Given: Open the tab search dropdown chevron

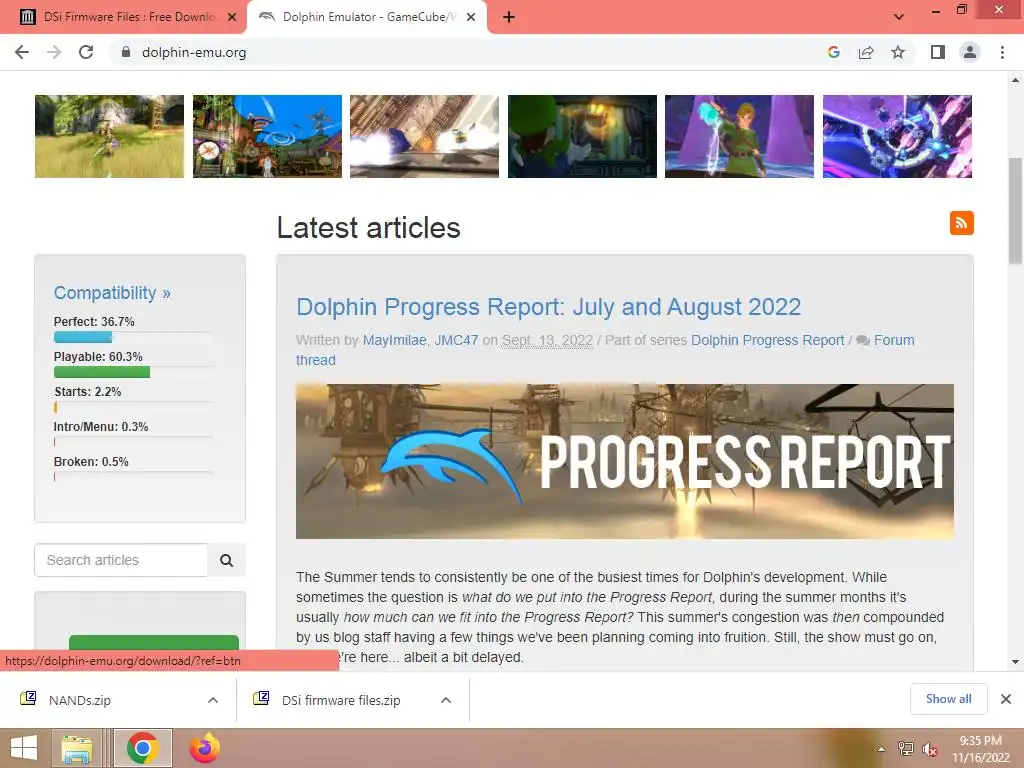Looking at the screenshot, I should tap(899, 17).
